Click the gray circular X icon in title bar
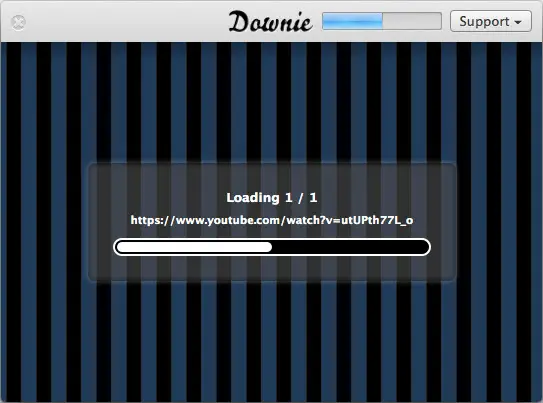Screen dimensions: 543x403 pyautogui.click(x=18, y=23)
